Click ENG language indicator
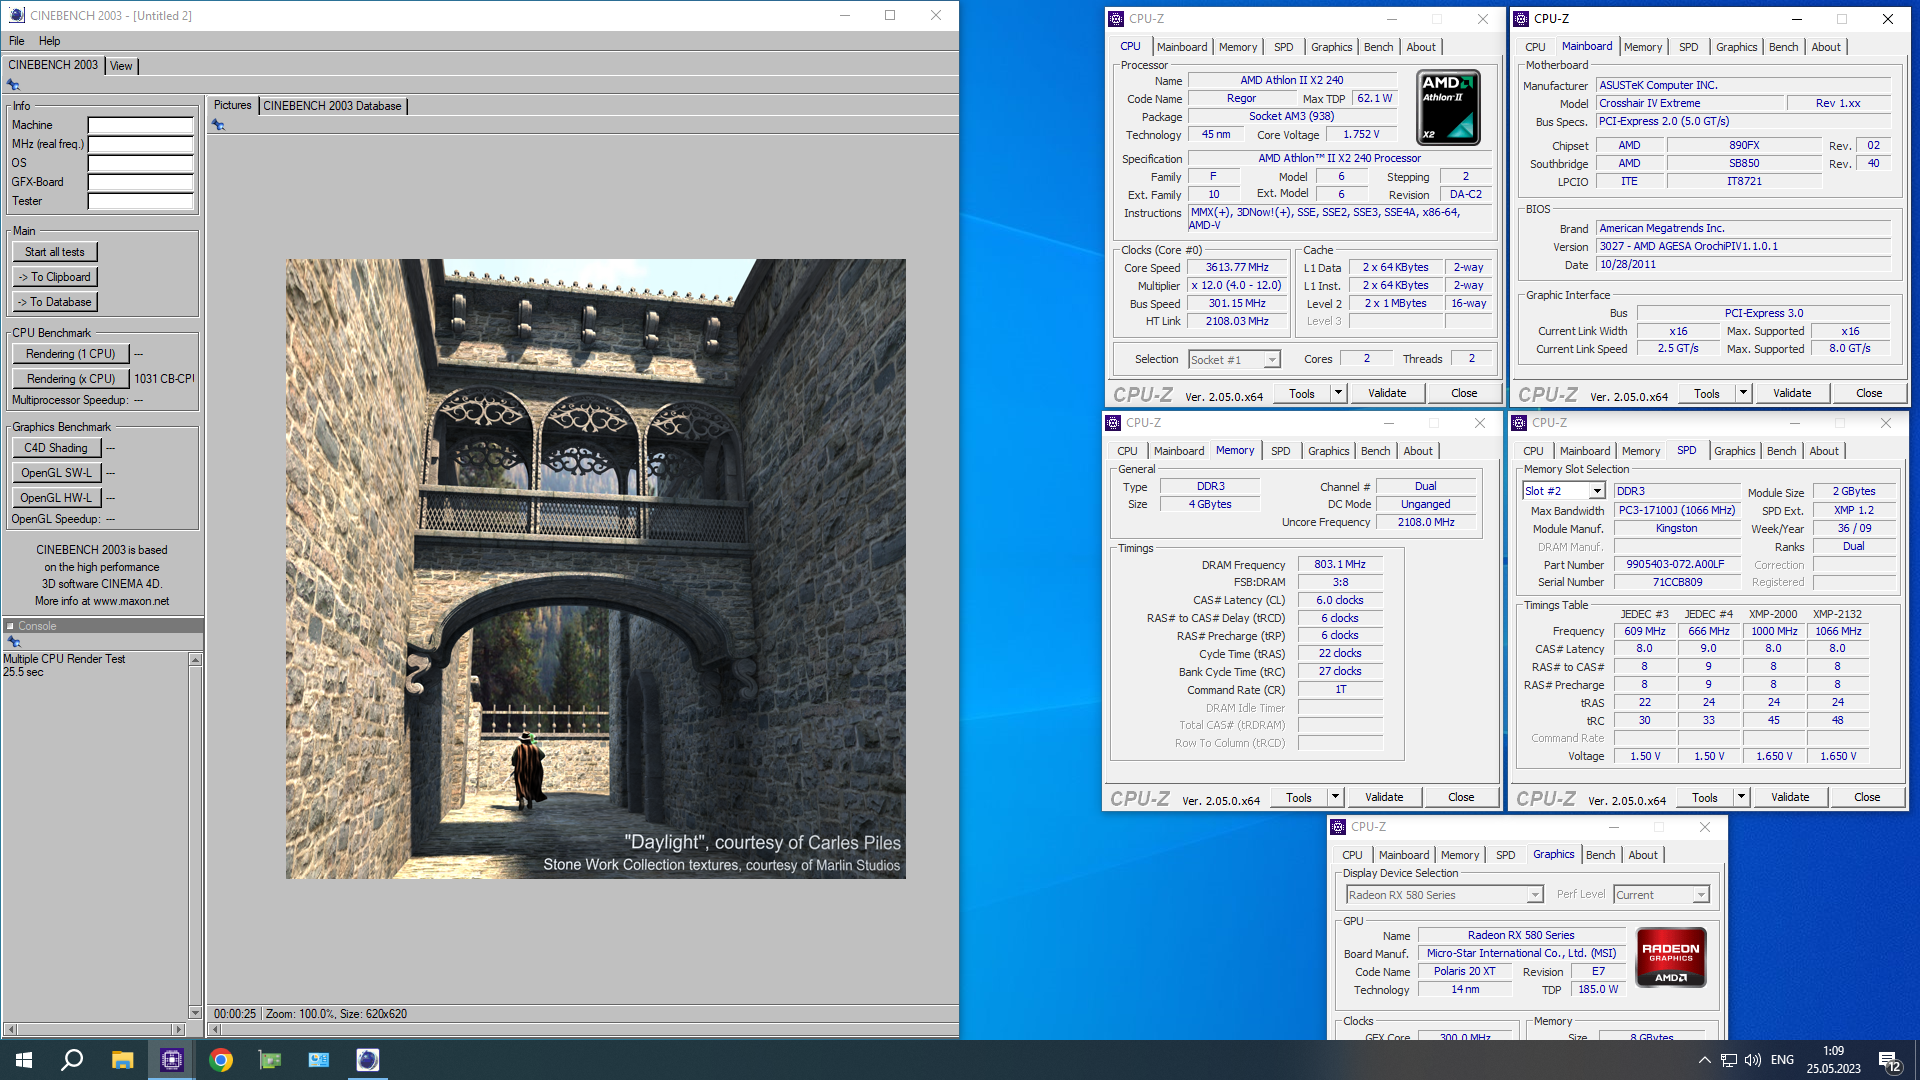The image size is (1920, 1080). click(x=1782, y=1060)
